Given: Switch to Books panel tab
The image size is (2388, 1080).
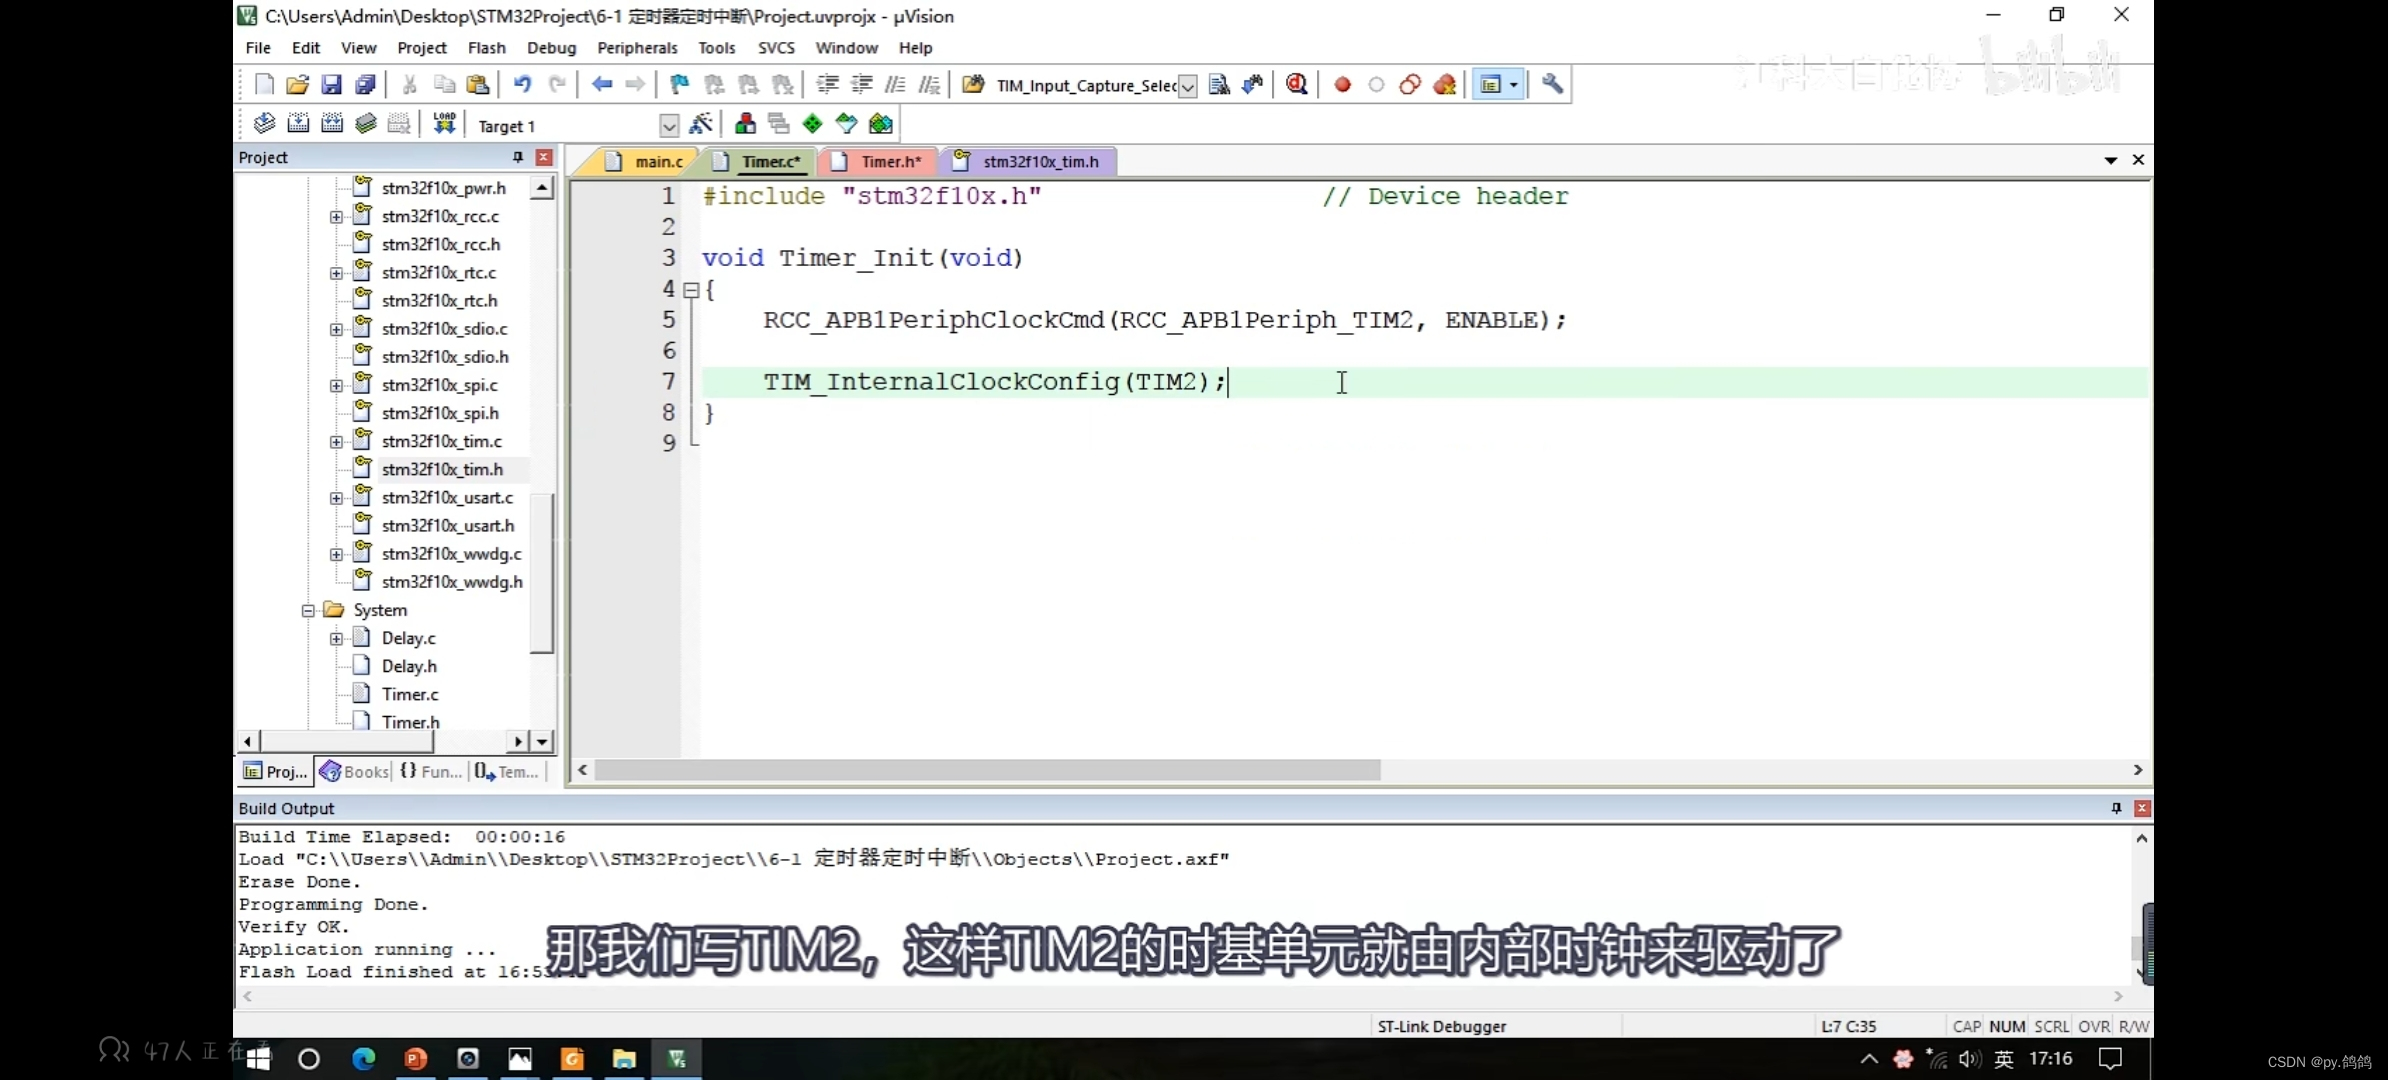Looking at the screenshot, I should point(354,772).
